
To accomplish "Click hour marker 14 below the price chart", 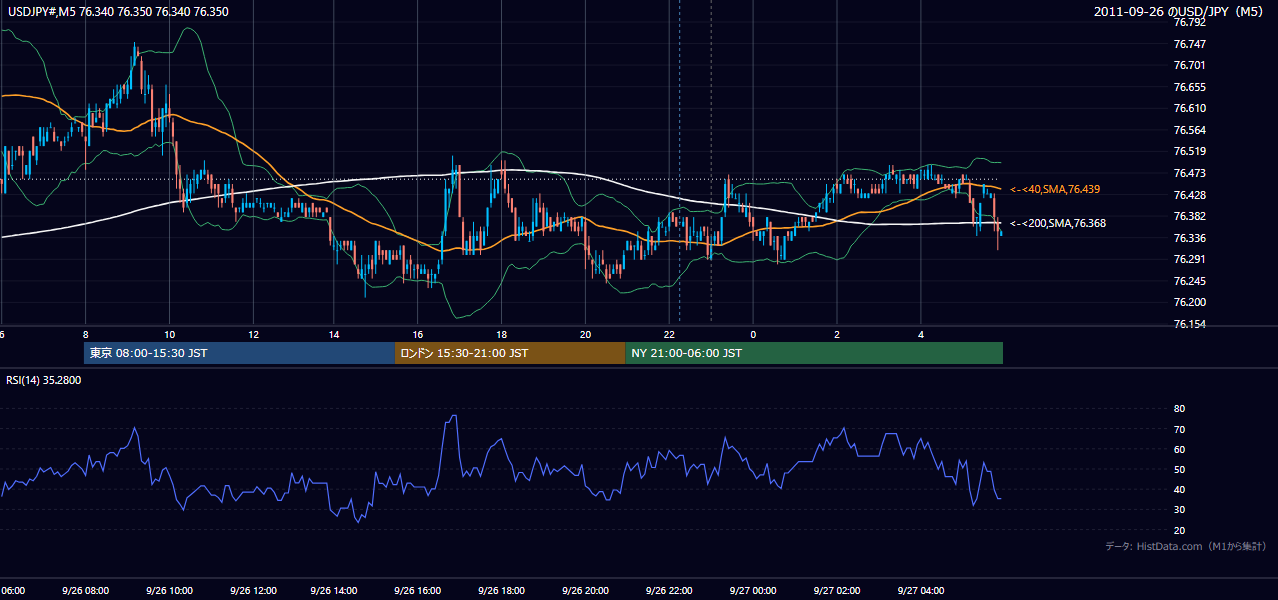I will click(x=335, y=335).
